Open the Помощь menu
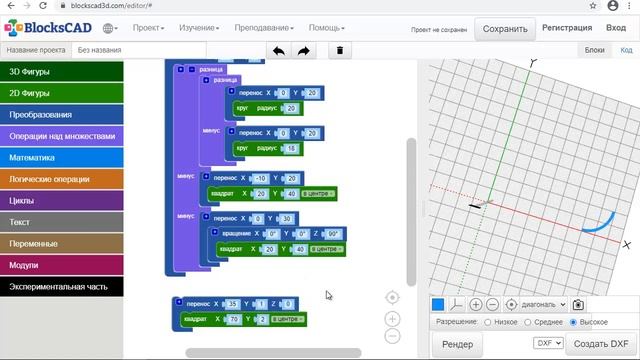The height and width of the screenshot is (360, 640). click(x=327, y=28)
